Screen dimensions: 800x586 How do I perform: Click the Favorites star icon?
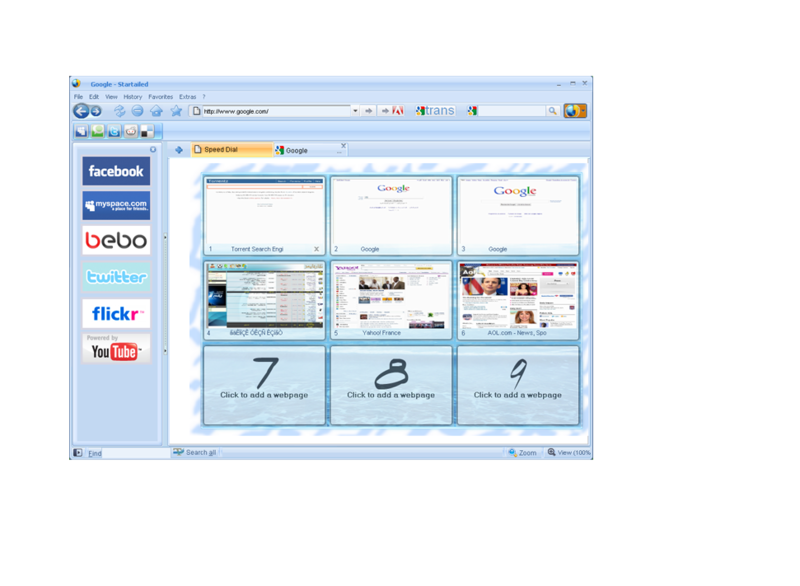[x=174, y=111]
